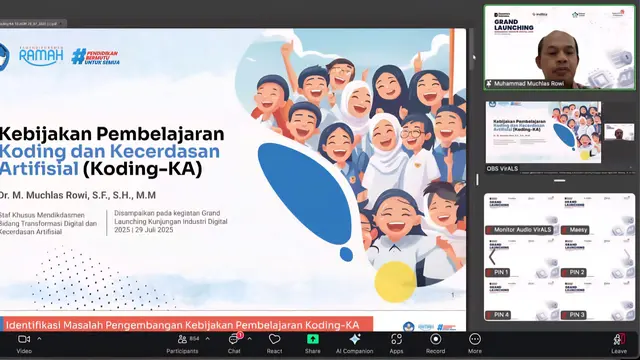Click the gallery panel collapse handle bar
The width and height of the screenshot is (640, 360).
coord(560,180)
